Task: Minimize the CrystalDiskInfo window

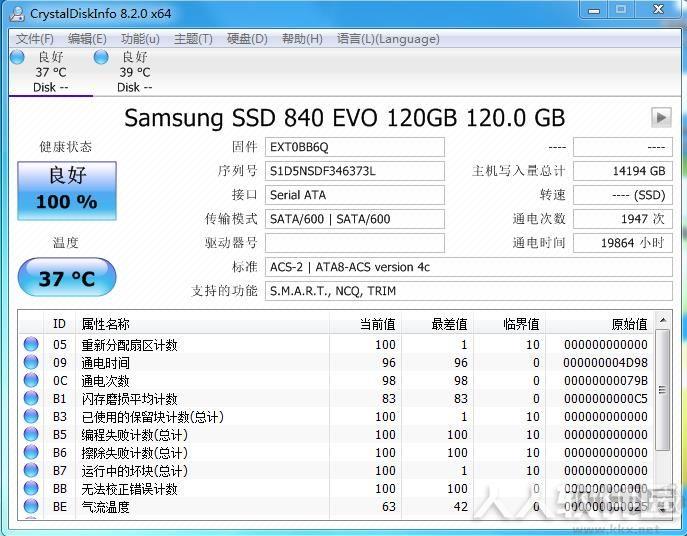Action: point(594,10)
